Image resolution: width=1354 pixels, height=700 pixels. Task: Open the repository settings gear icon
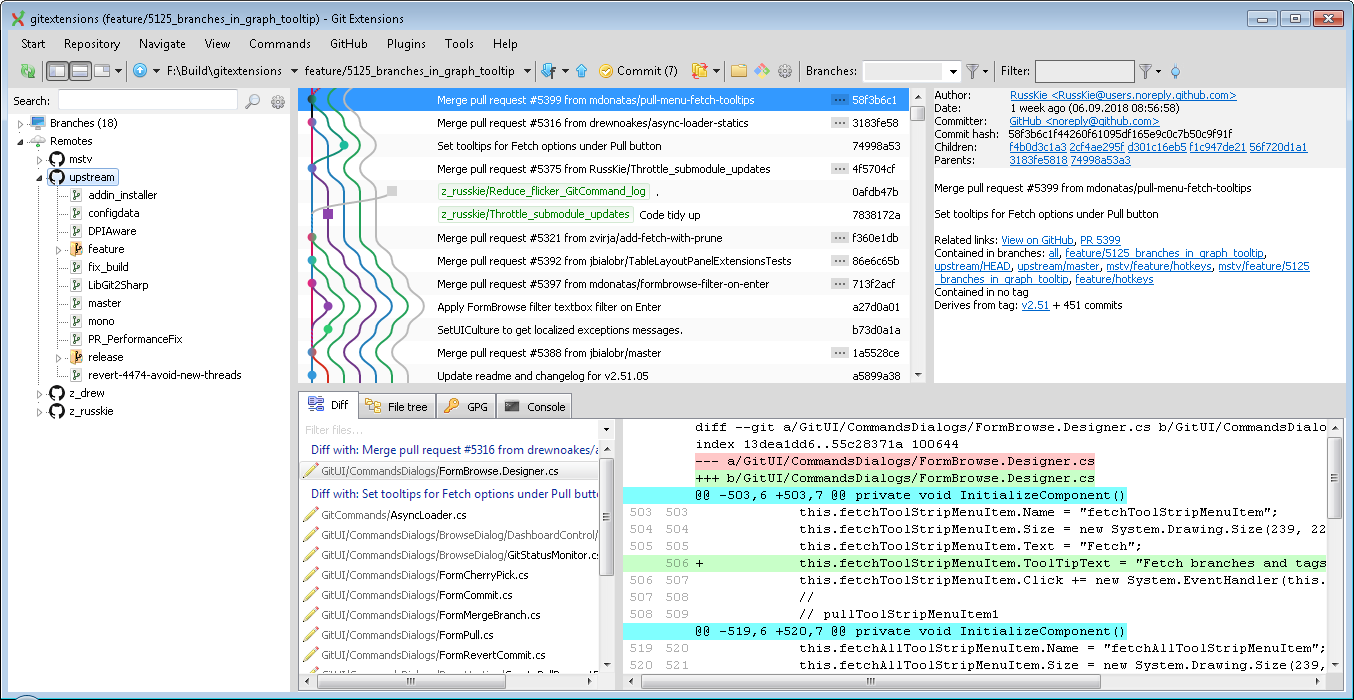pyautogui.click(x=785, y=71)
